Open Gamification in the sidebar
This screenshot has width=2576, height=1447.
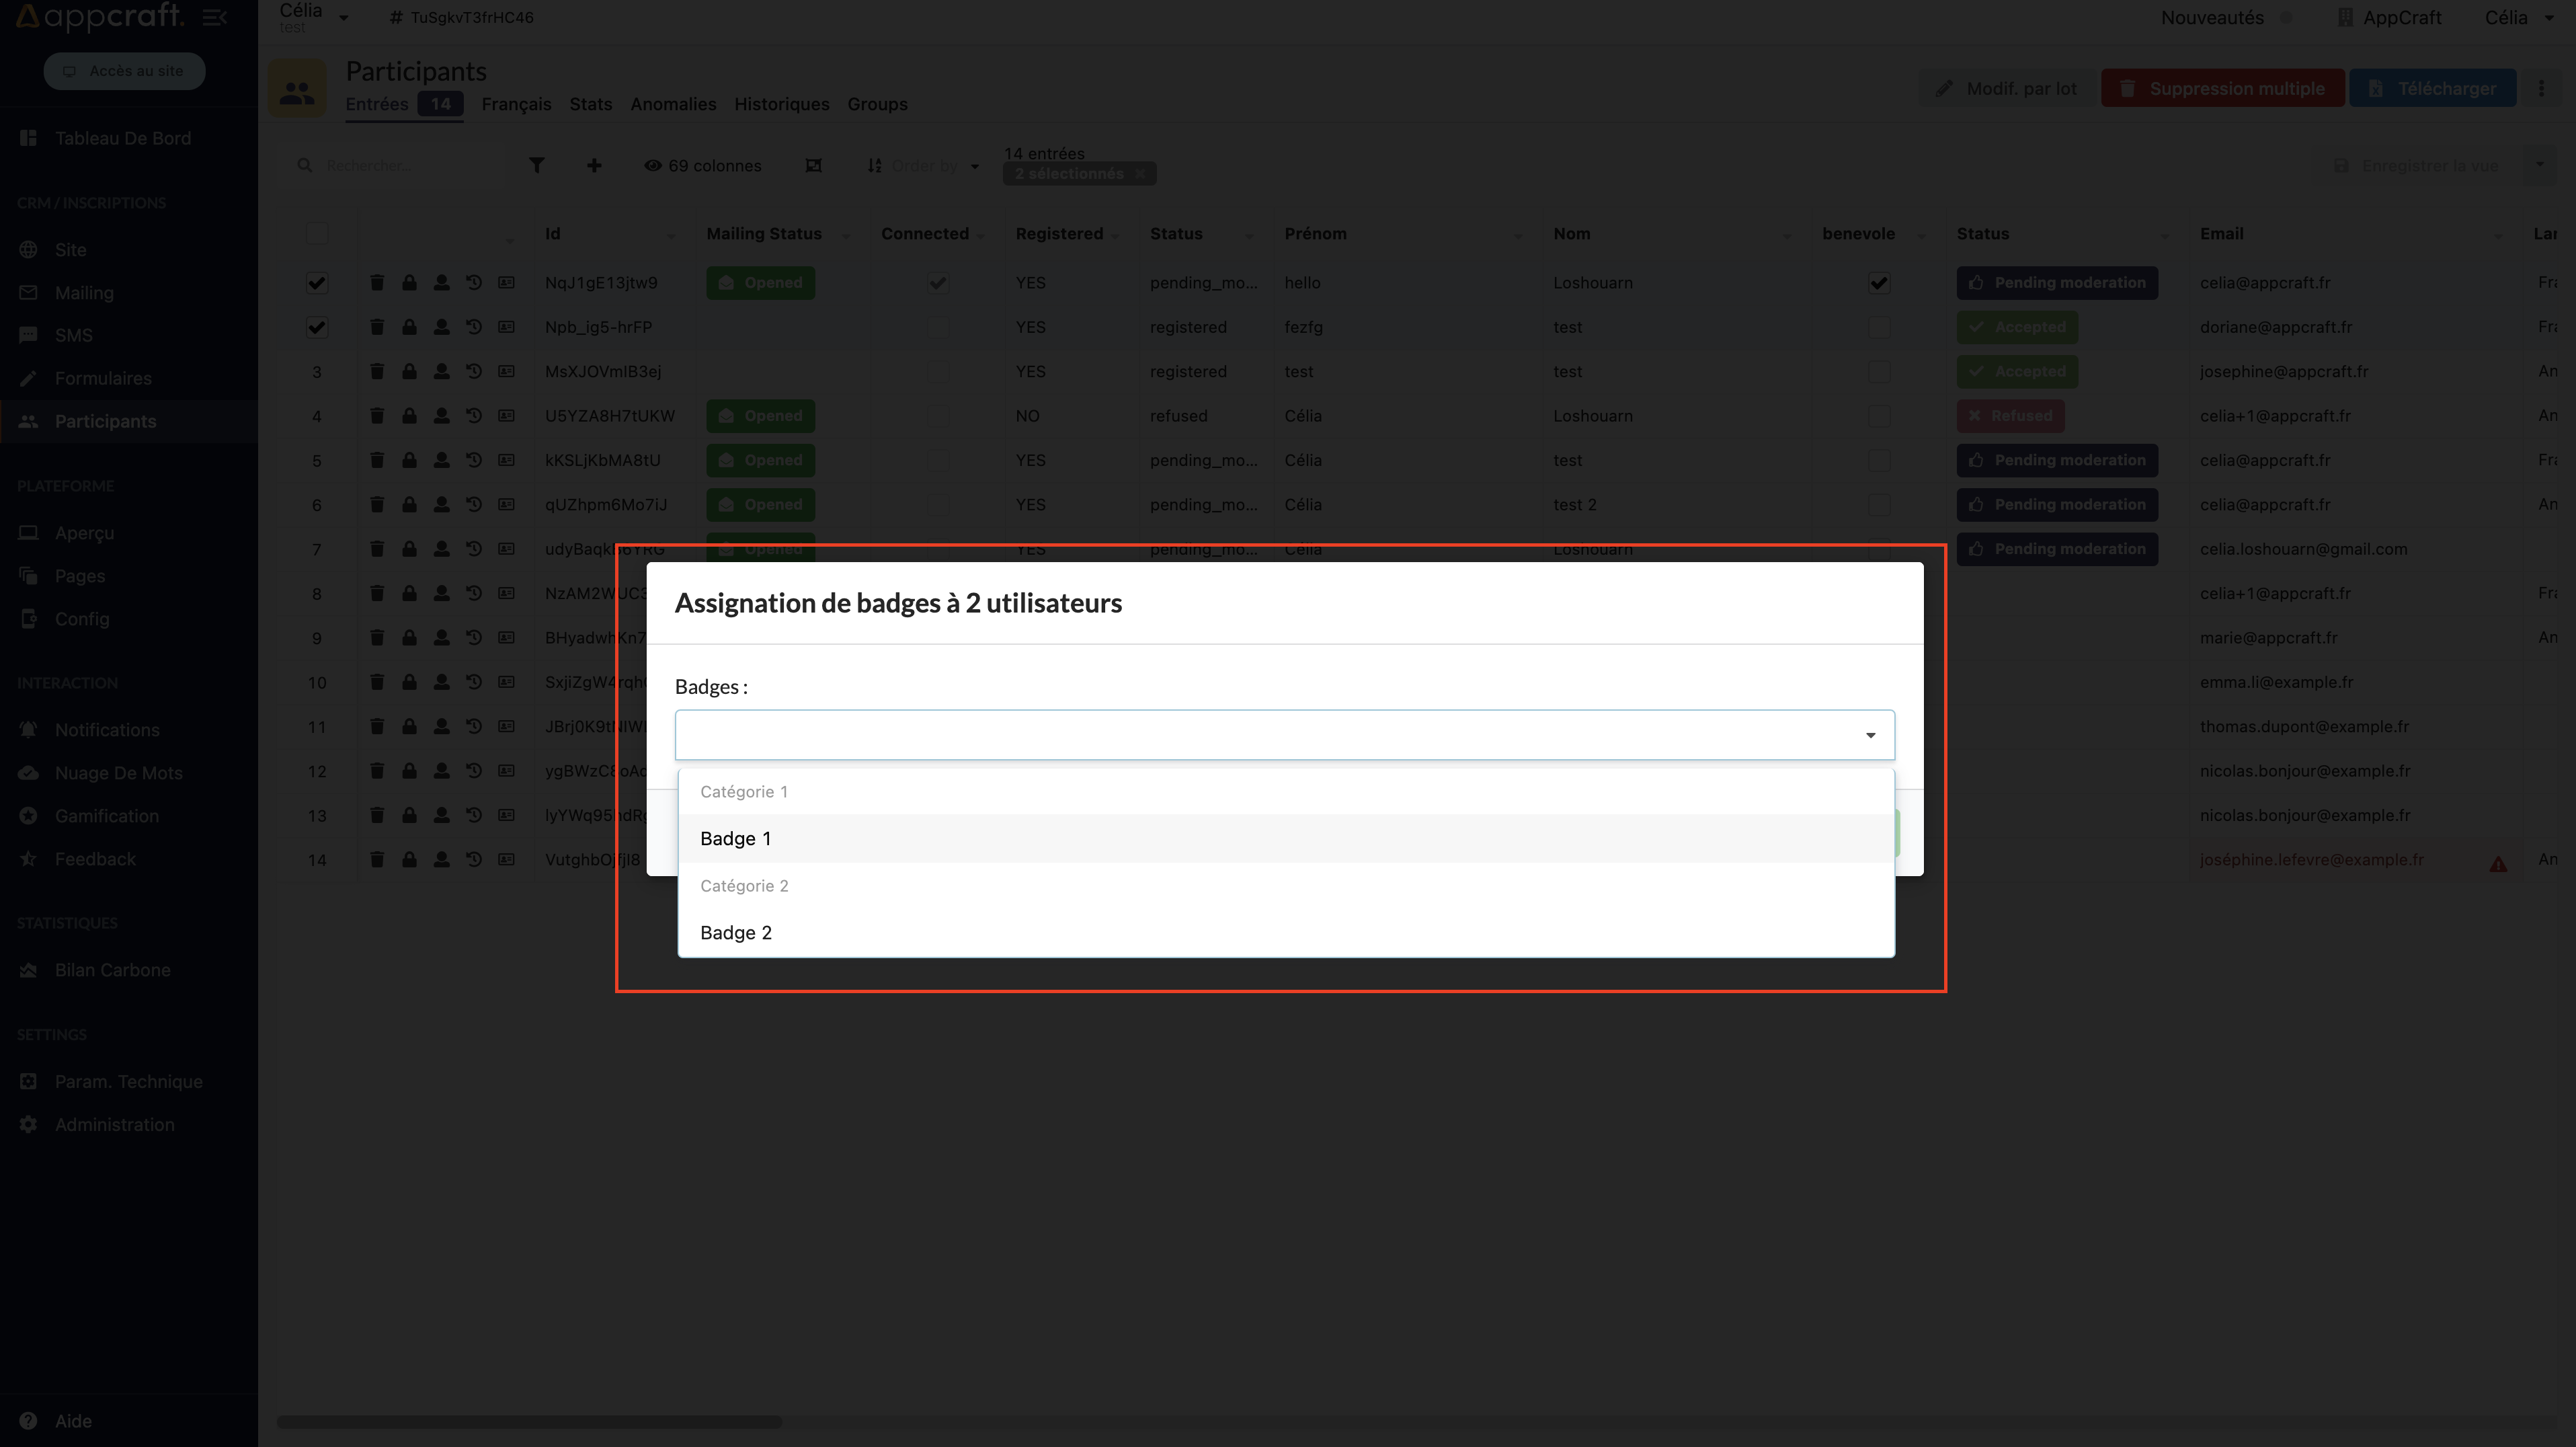tap(106, 816)
